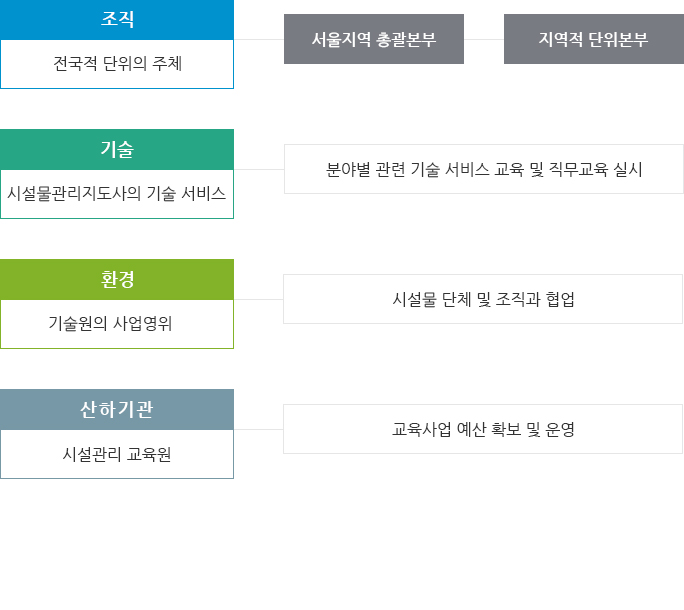Viewport: 684px width, 610px height.
Task: Click the 분야별 관련 기술 서비스 교육 box
Action: pos(484,169)
